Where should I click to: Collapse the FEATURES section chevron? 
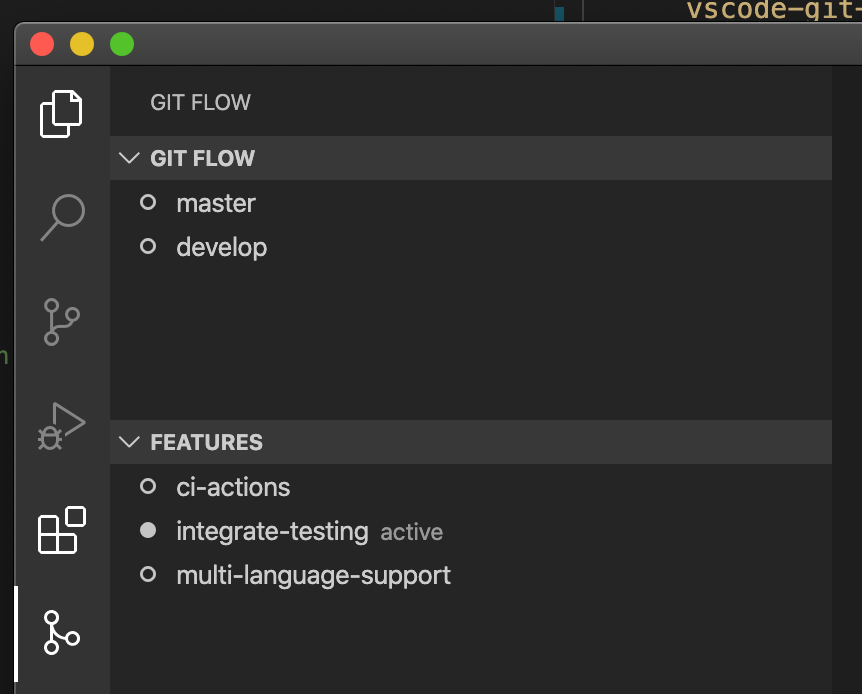pos(130,442)
